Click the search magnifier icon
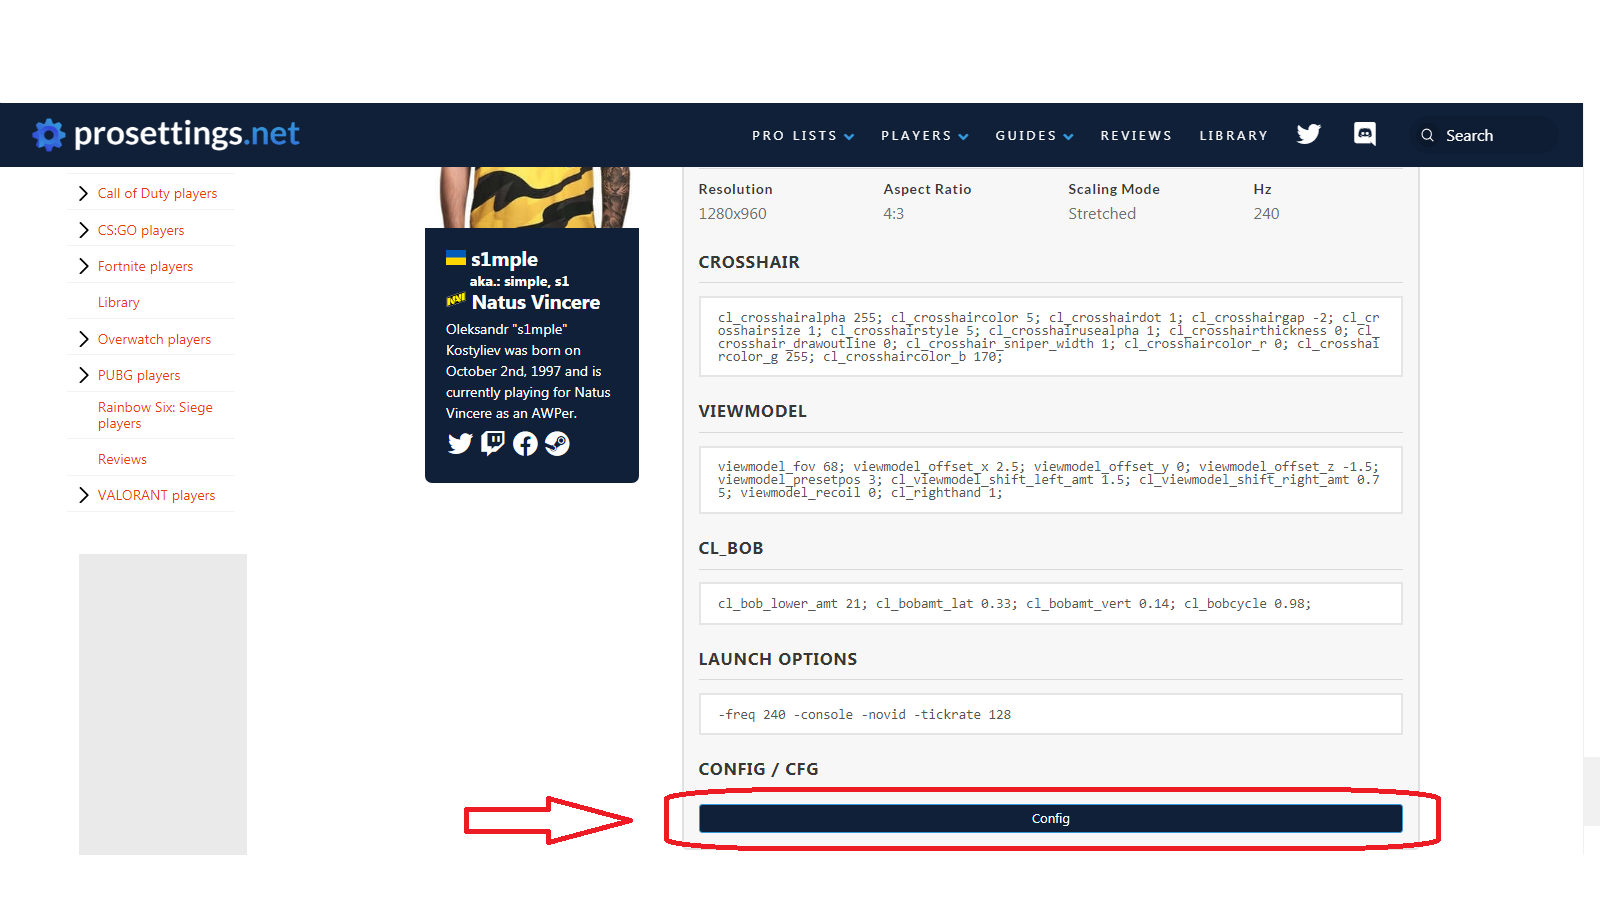This screenshot has height=900, width=1600. tap(1428, 135)
